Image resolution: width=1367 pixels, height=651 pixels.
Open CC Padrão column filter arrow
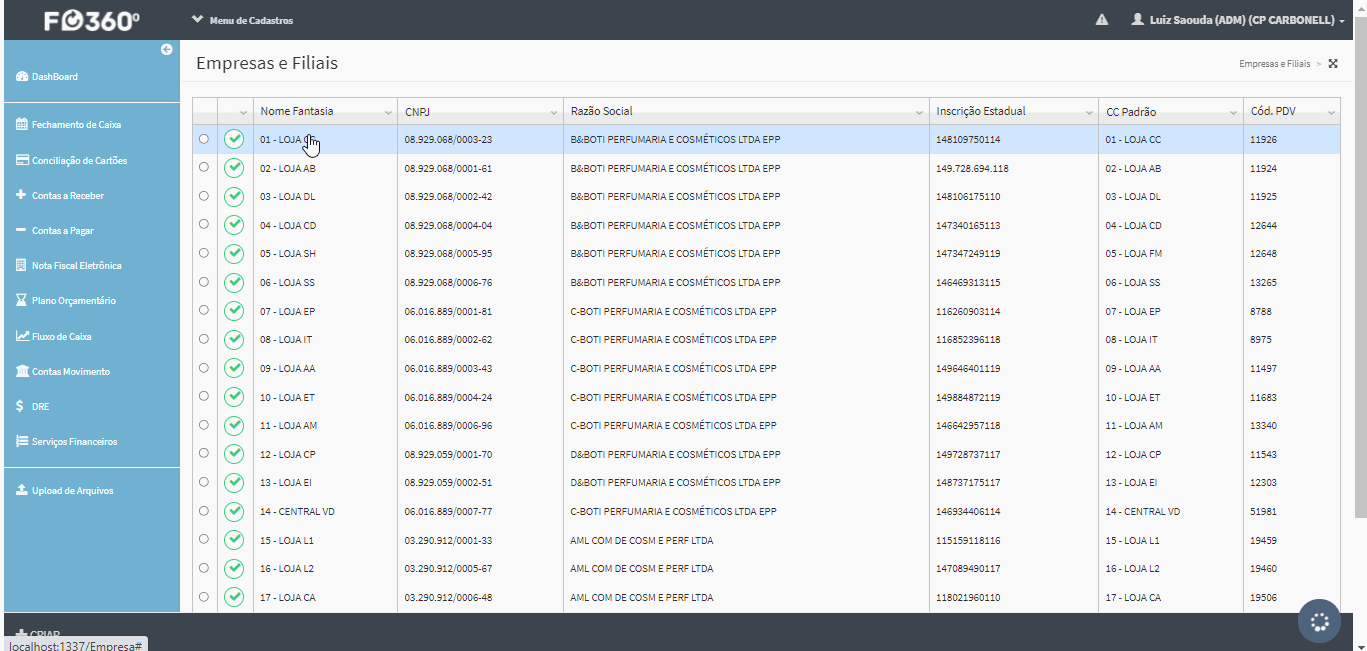pos(1233,112)
